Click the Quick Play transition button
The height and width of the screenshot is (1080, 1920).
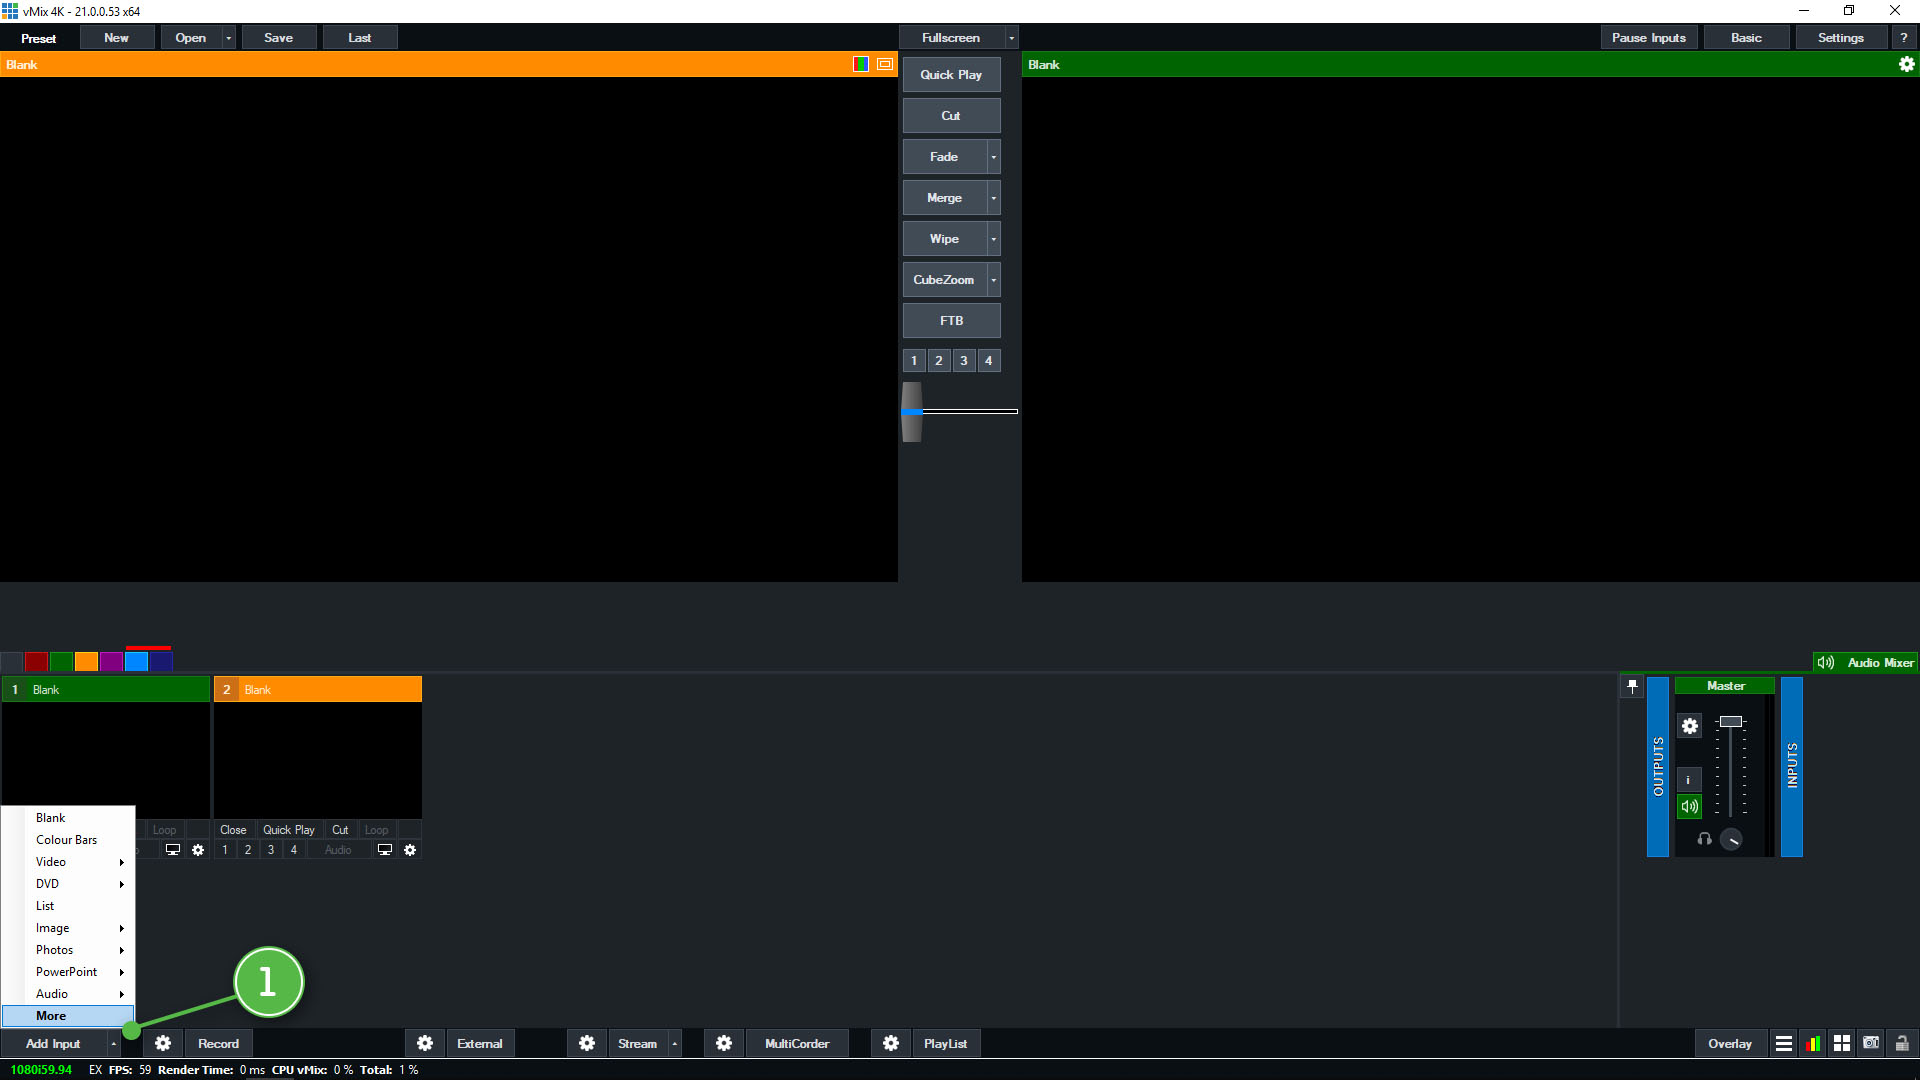(951, 75)
